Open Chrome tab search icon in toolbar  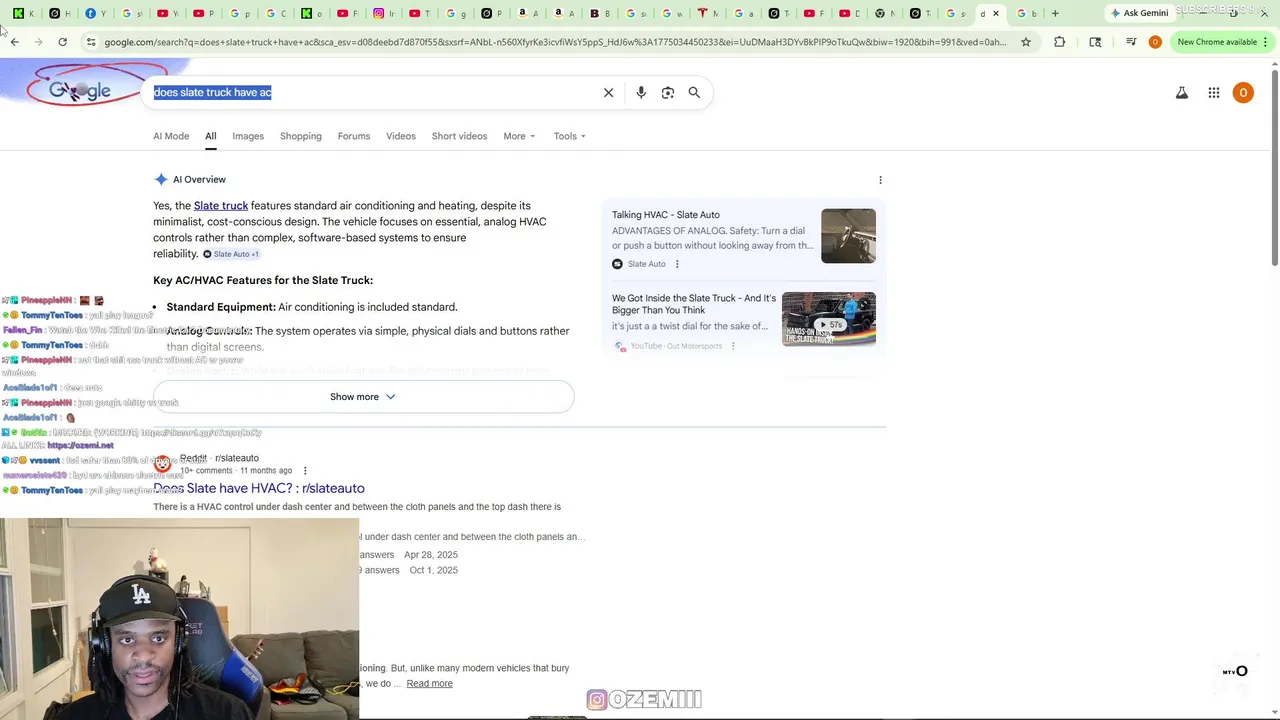[x=1095, y=42]
